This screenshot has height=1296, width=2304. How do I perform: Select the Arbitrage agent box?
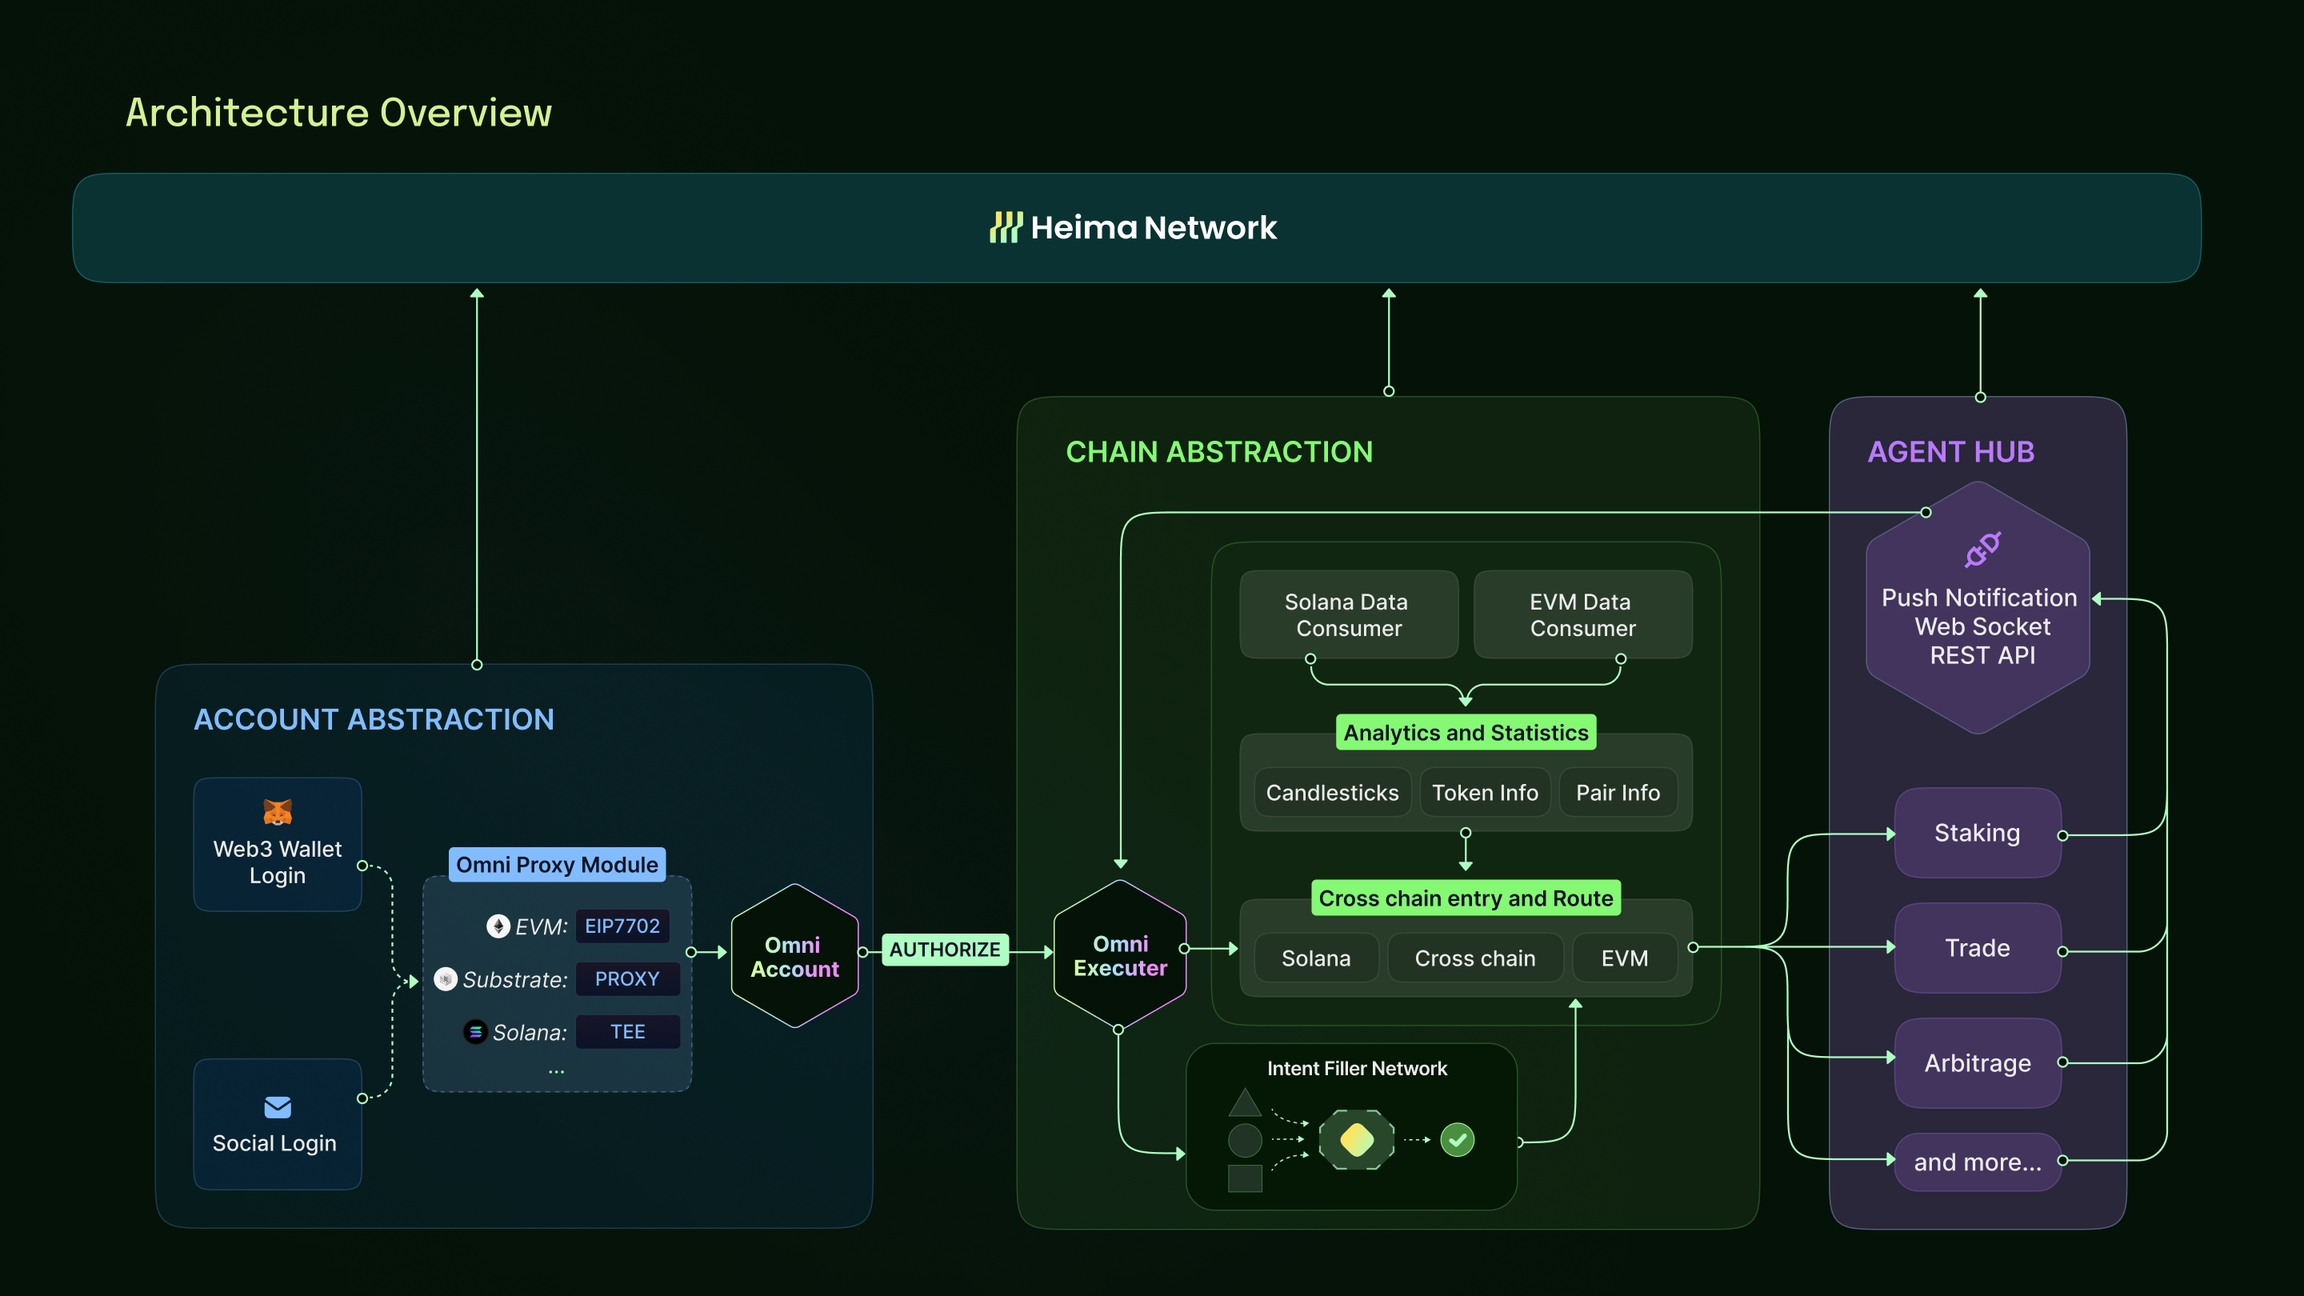[1977, 1063]
